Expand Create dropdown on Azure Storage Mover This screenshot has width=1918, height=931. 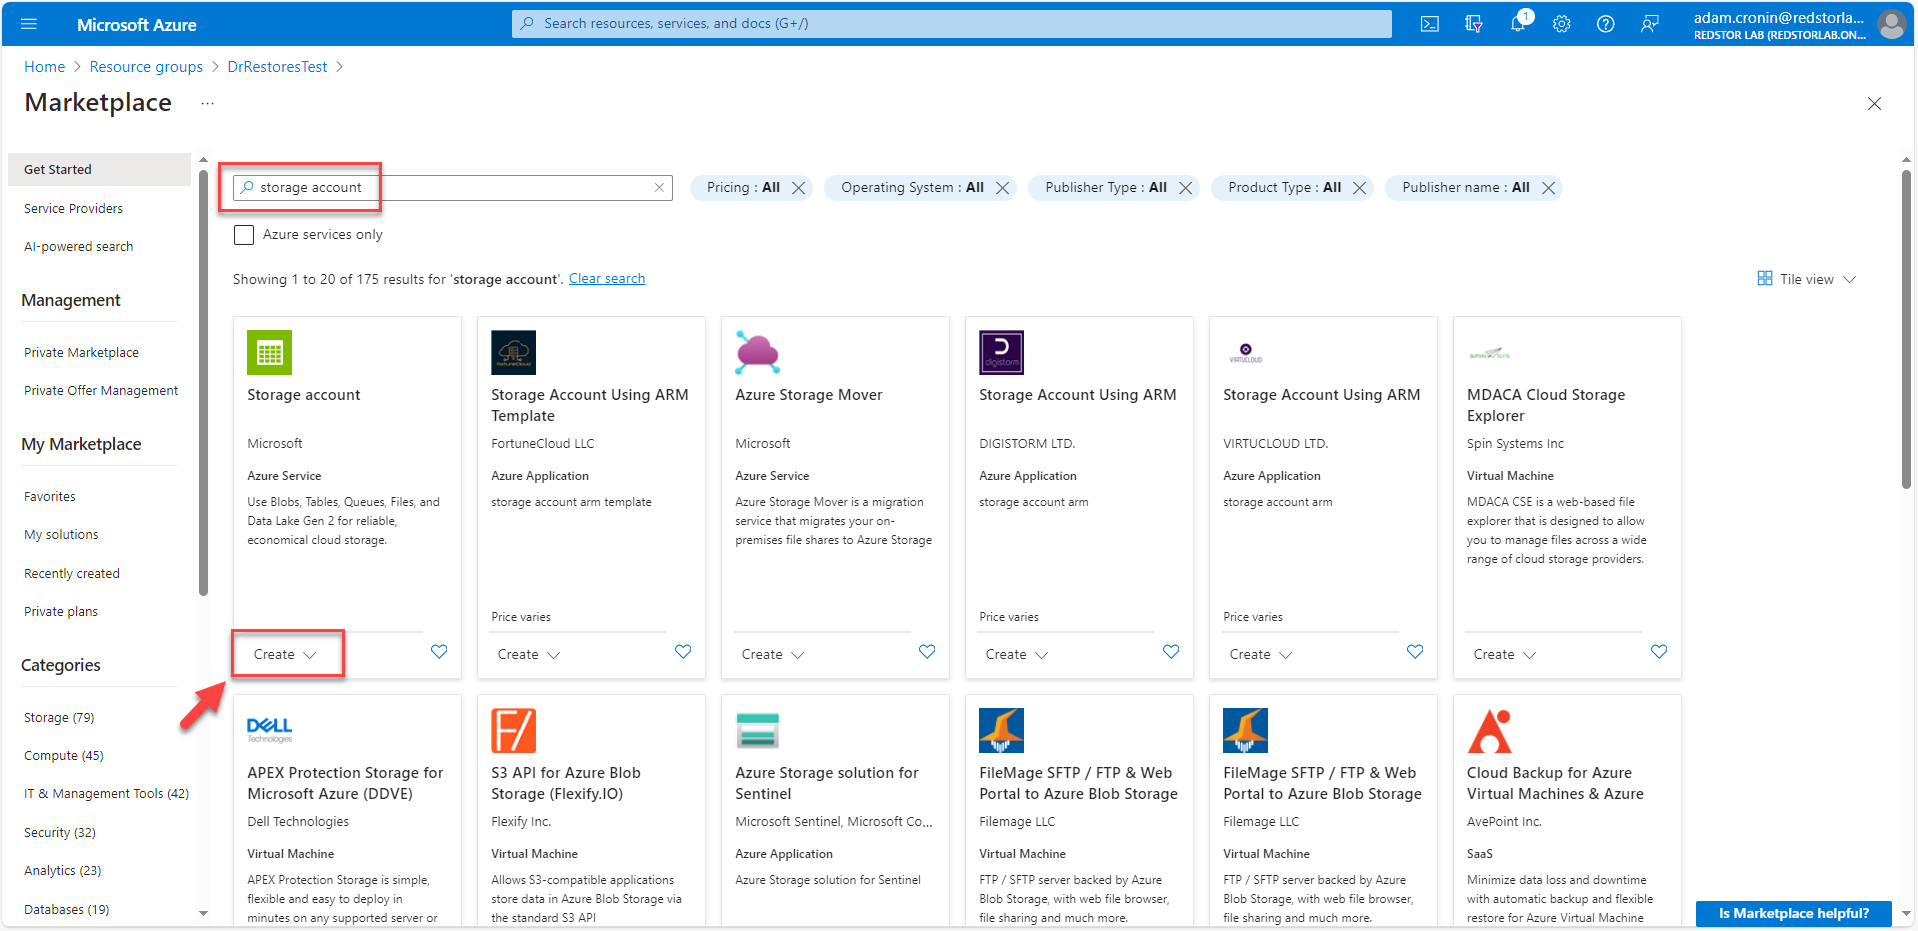coord(773,655)
